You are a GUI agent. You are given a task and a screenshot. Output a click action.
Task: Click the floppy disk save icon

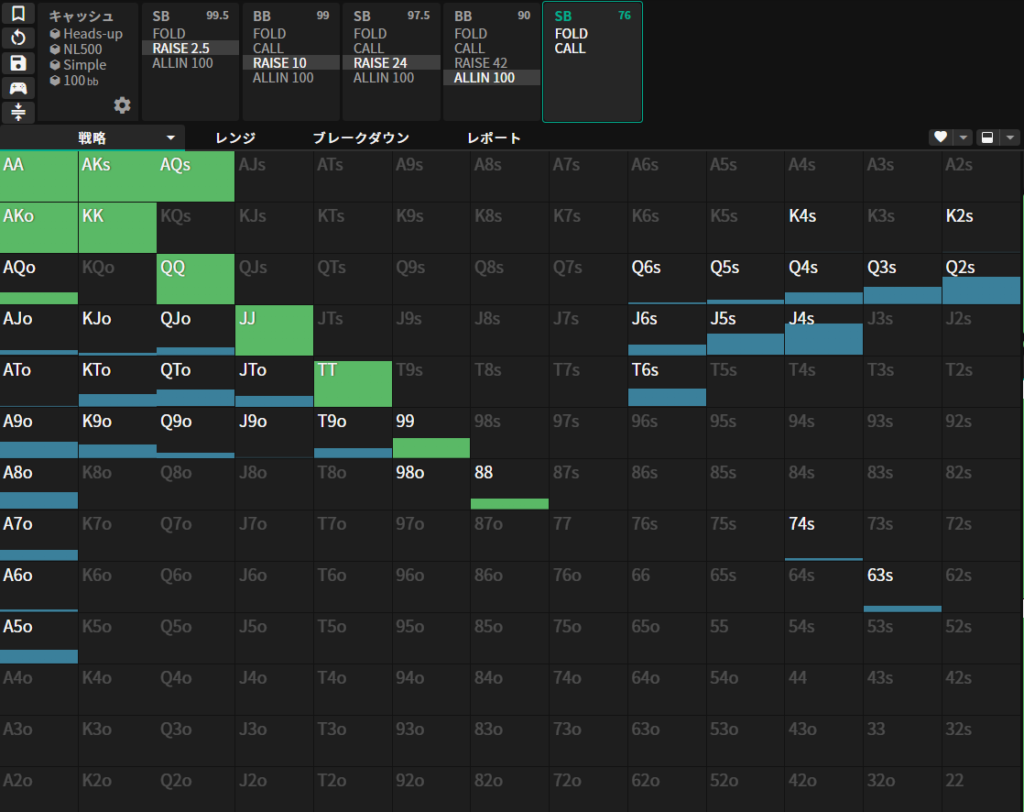point(18,63)
